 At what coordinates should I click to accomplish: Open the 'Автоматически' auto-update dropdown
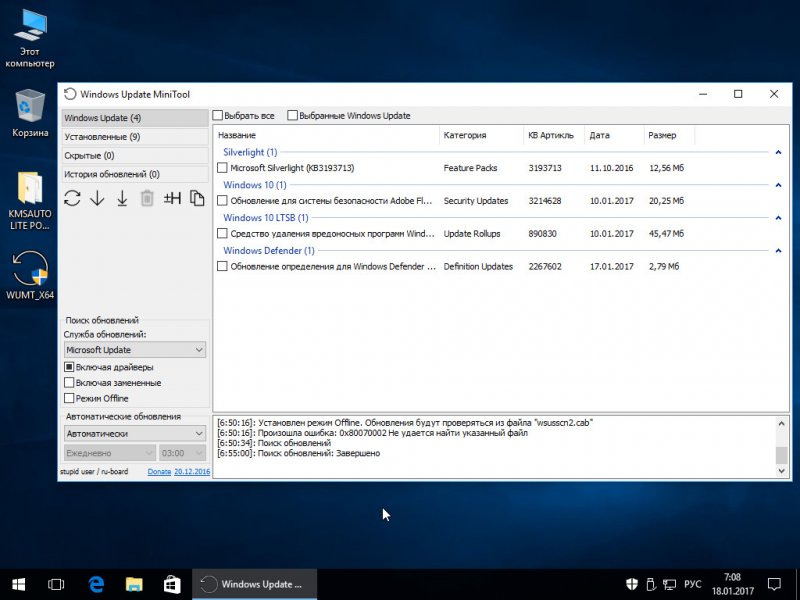coord(135,434)
